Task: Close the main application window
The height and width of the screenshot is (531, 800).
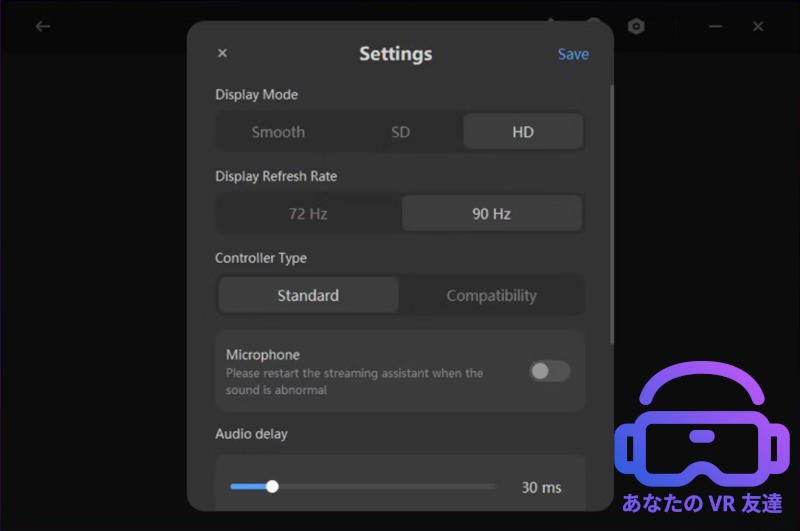Action: click(x=758, y=26)
